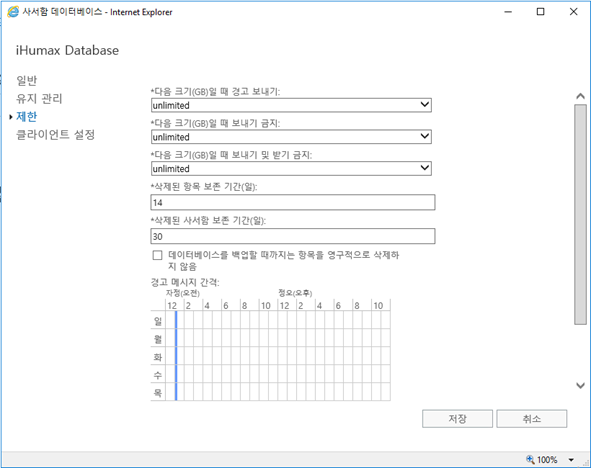Open the 100% zoom level dropdown arrow
Viewport: 591px width, 468px height.
click(x=571, y=460)
